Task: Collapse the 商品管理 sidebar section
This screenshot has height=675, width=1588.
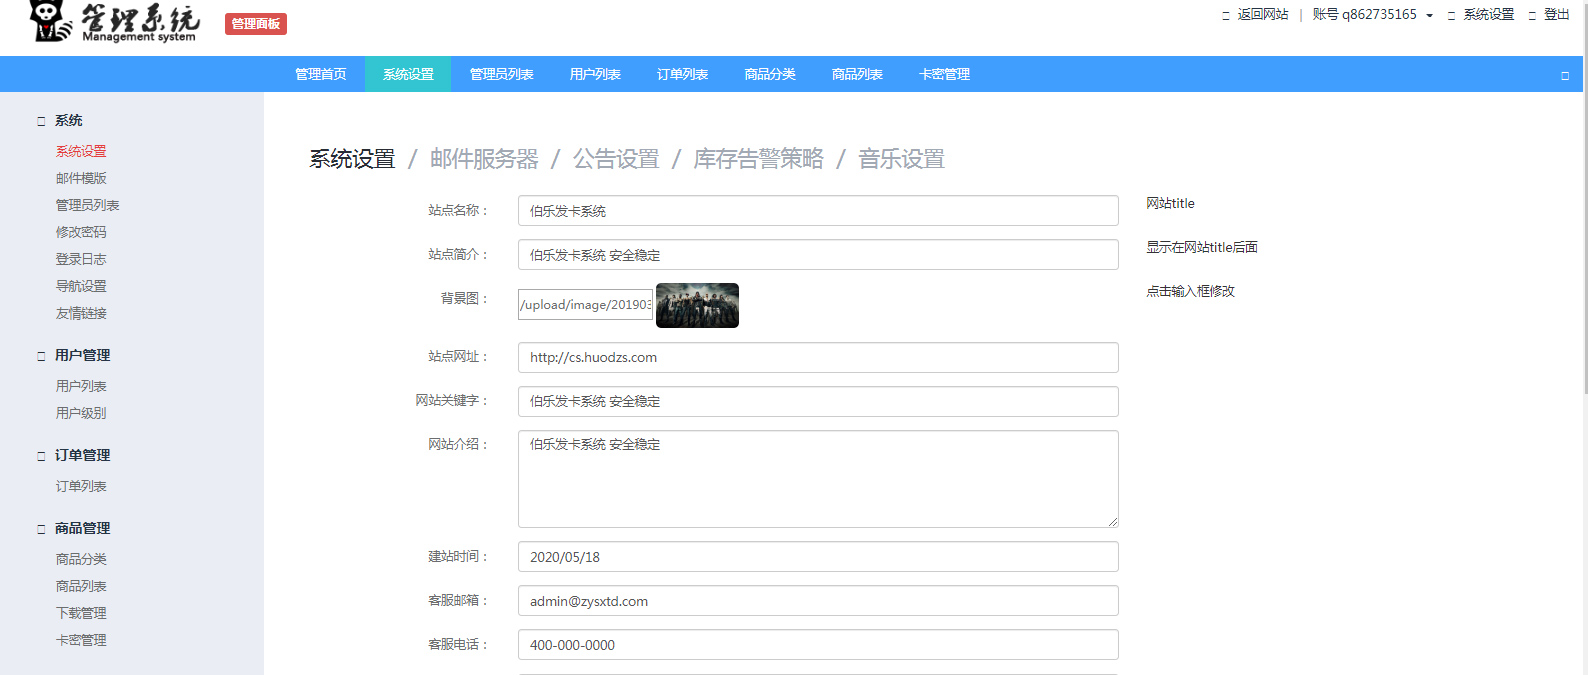Action: tap(42, 529)
